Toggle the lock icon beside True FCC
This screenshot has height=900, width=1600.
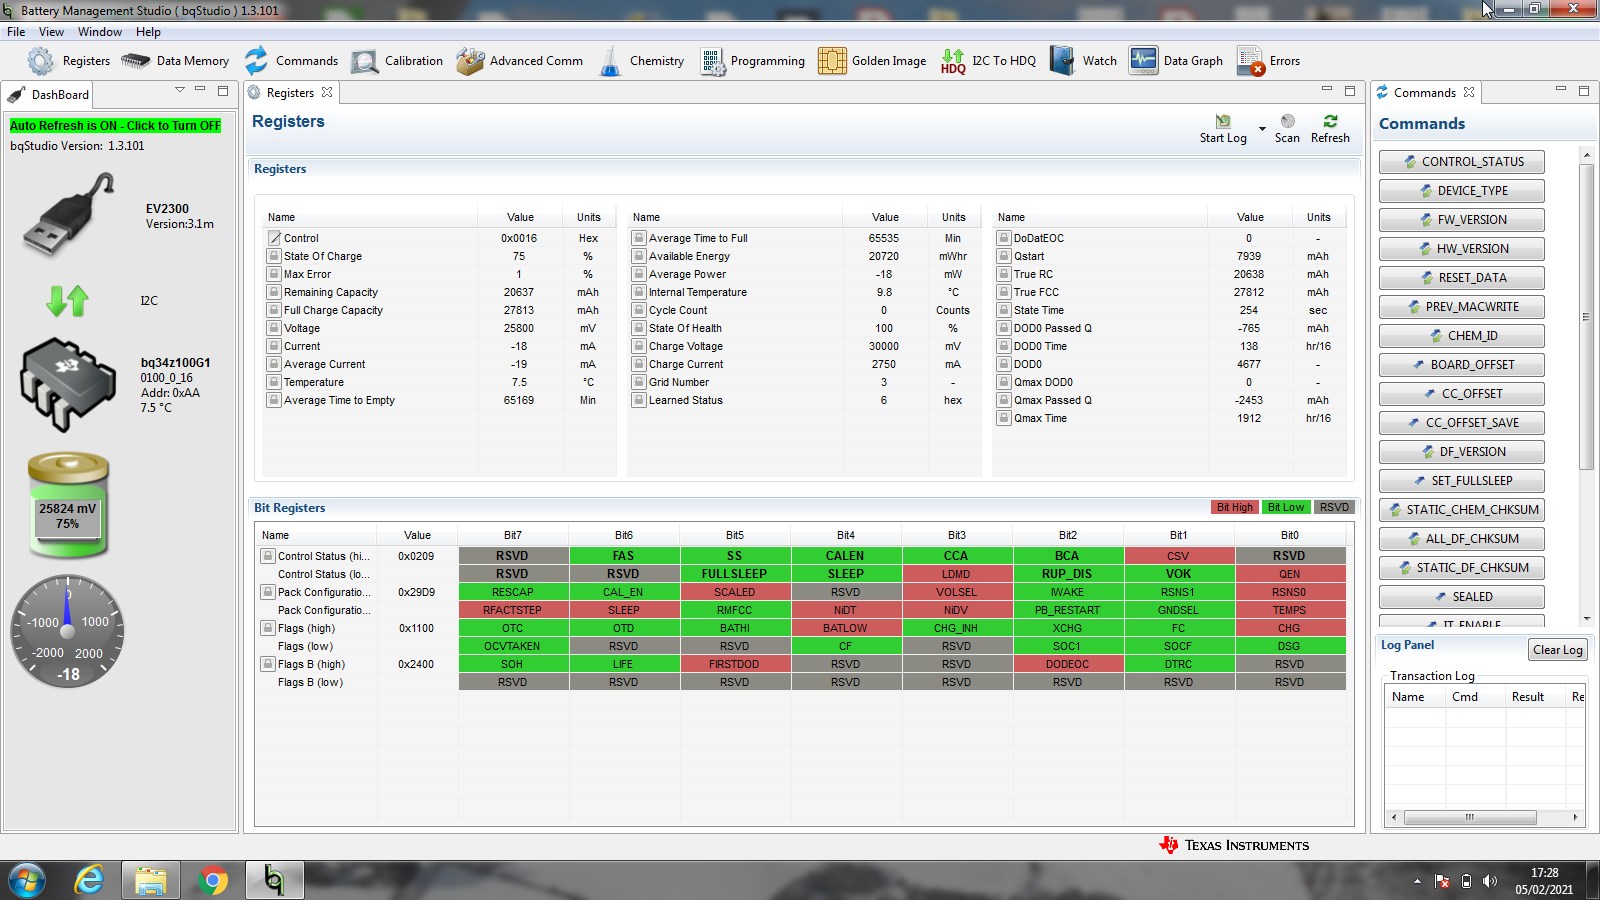tap(1004, 292)
